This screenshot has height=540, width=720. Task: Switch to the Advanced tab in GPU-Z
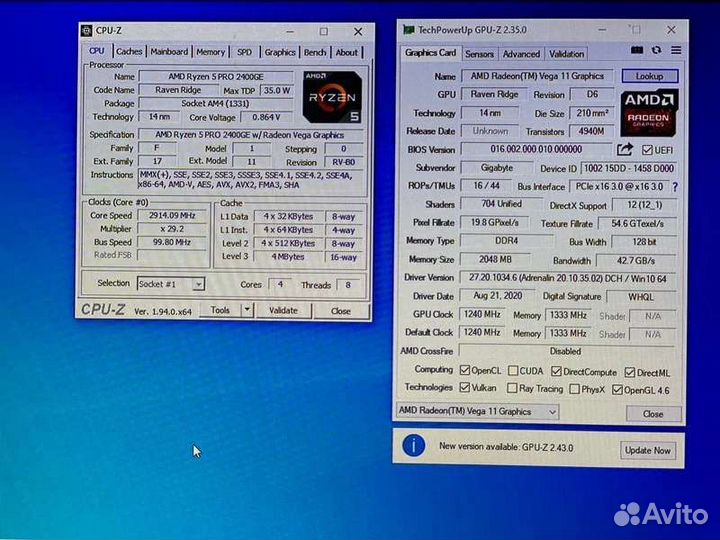(521, 54)
